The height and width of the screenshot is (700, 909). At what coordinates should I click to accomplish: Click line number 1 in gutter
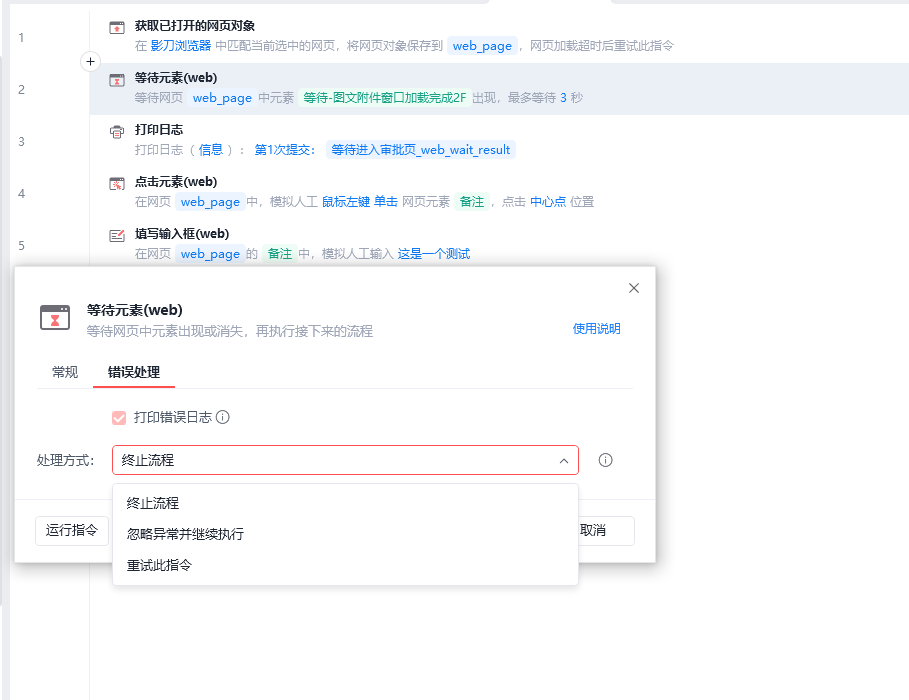pos(21,38)
